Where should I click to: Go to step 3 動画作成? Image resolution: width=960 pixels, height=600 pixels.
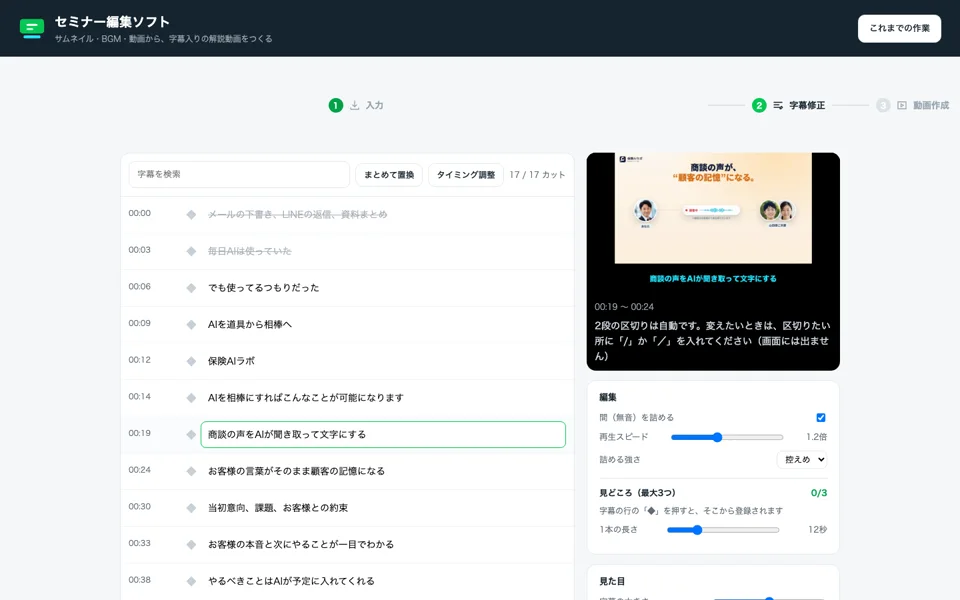point(912,105)
